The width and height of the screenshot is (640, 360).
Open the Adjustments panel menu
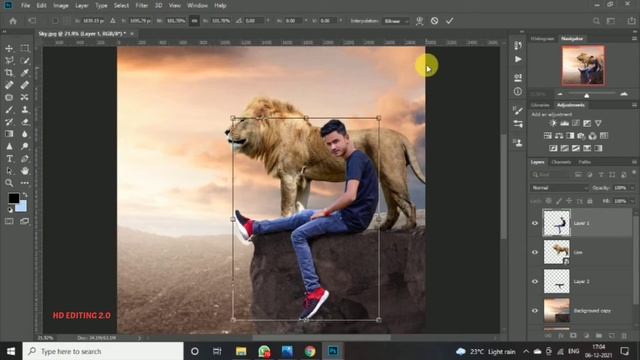634,105
